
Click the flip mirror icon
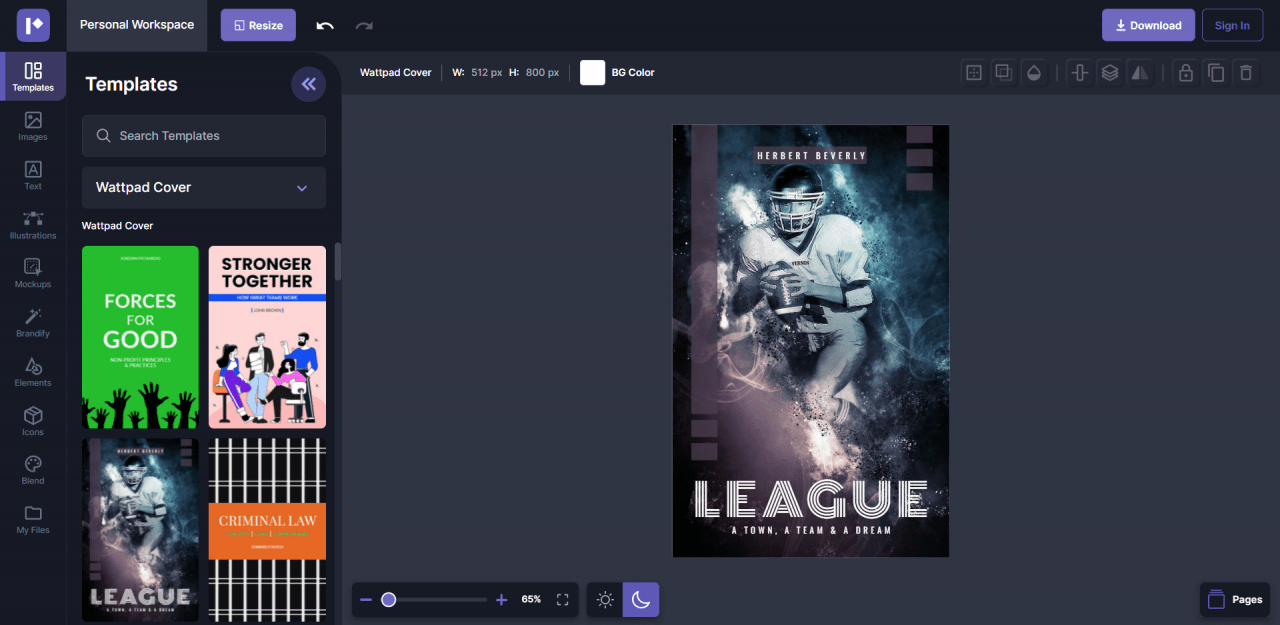1139,73
